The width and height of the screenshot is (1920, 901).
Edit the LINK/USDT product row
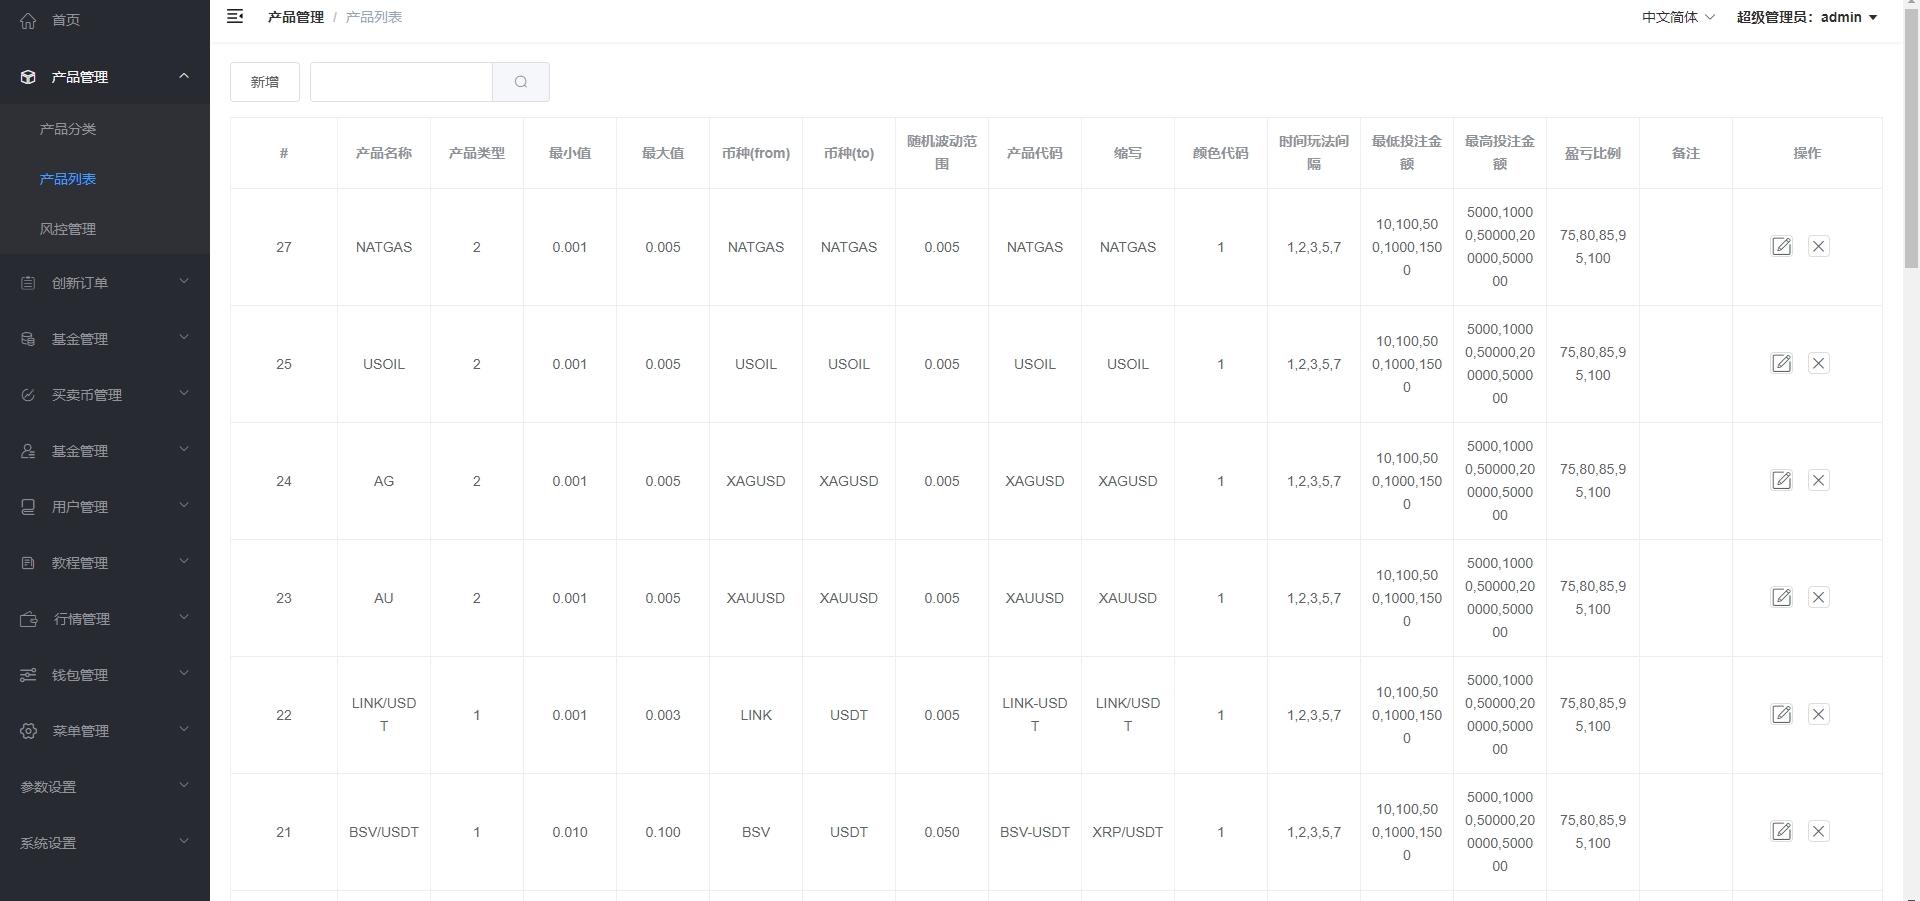tap(1781, 714)
